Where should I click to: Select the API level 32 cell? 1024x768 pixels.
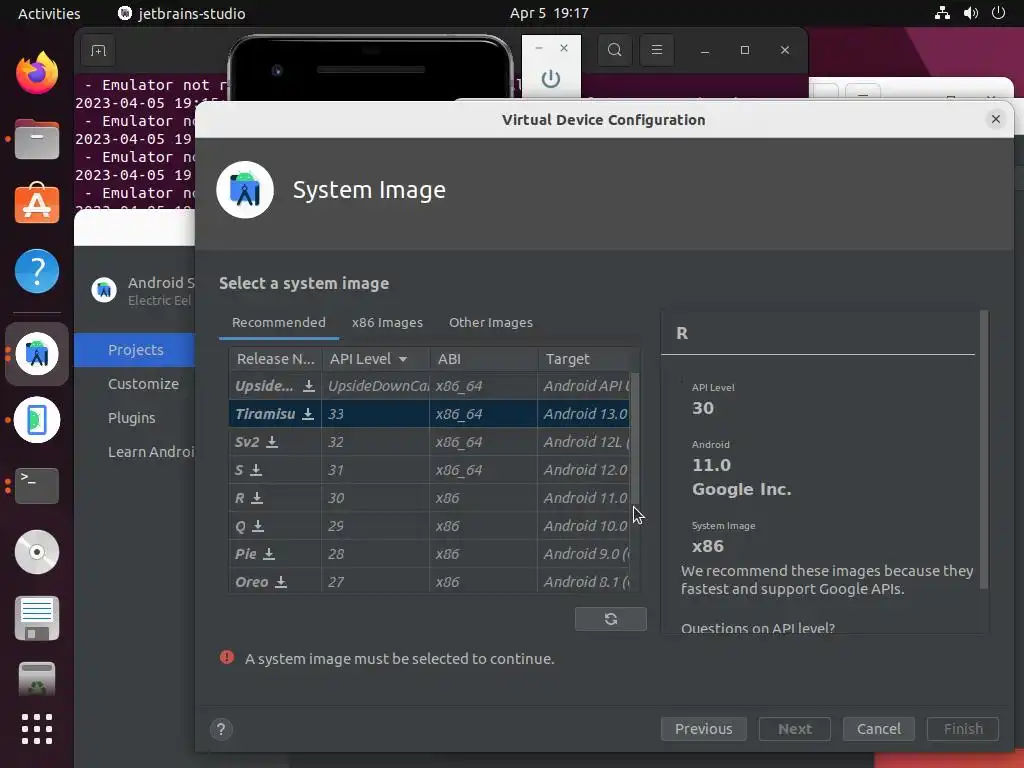point(376,442)
